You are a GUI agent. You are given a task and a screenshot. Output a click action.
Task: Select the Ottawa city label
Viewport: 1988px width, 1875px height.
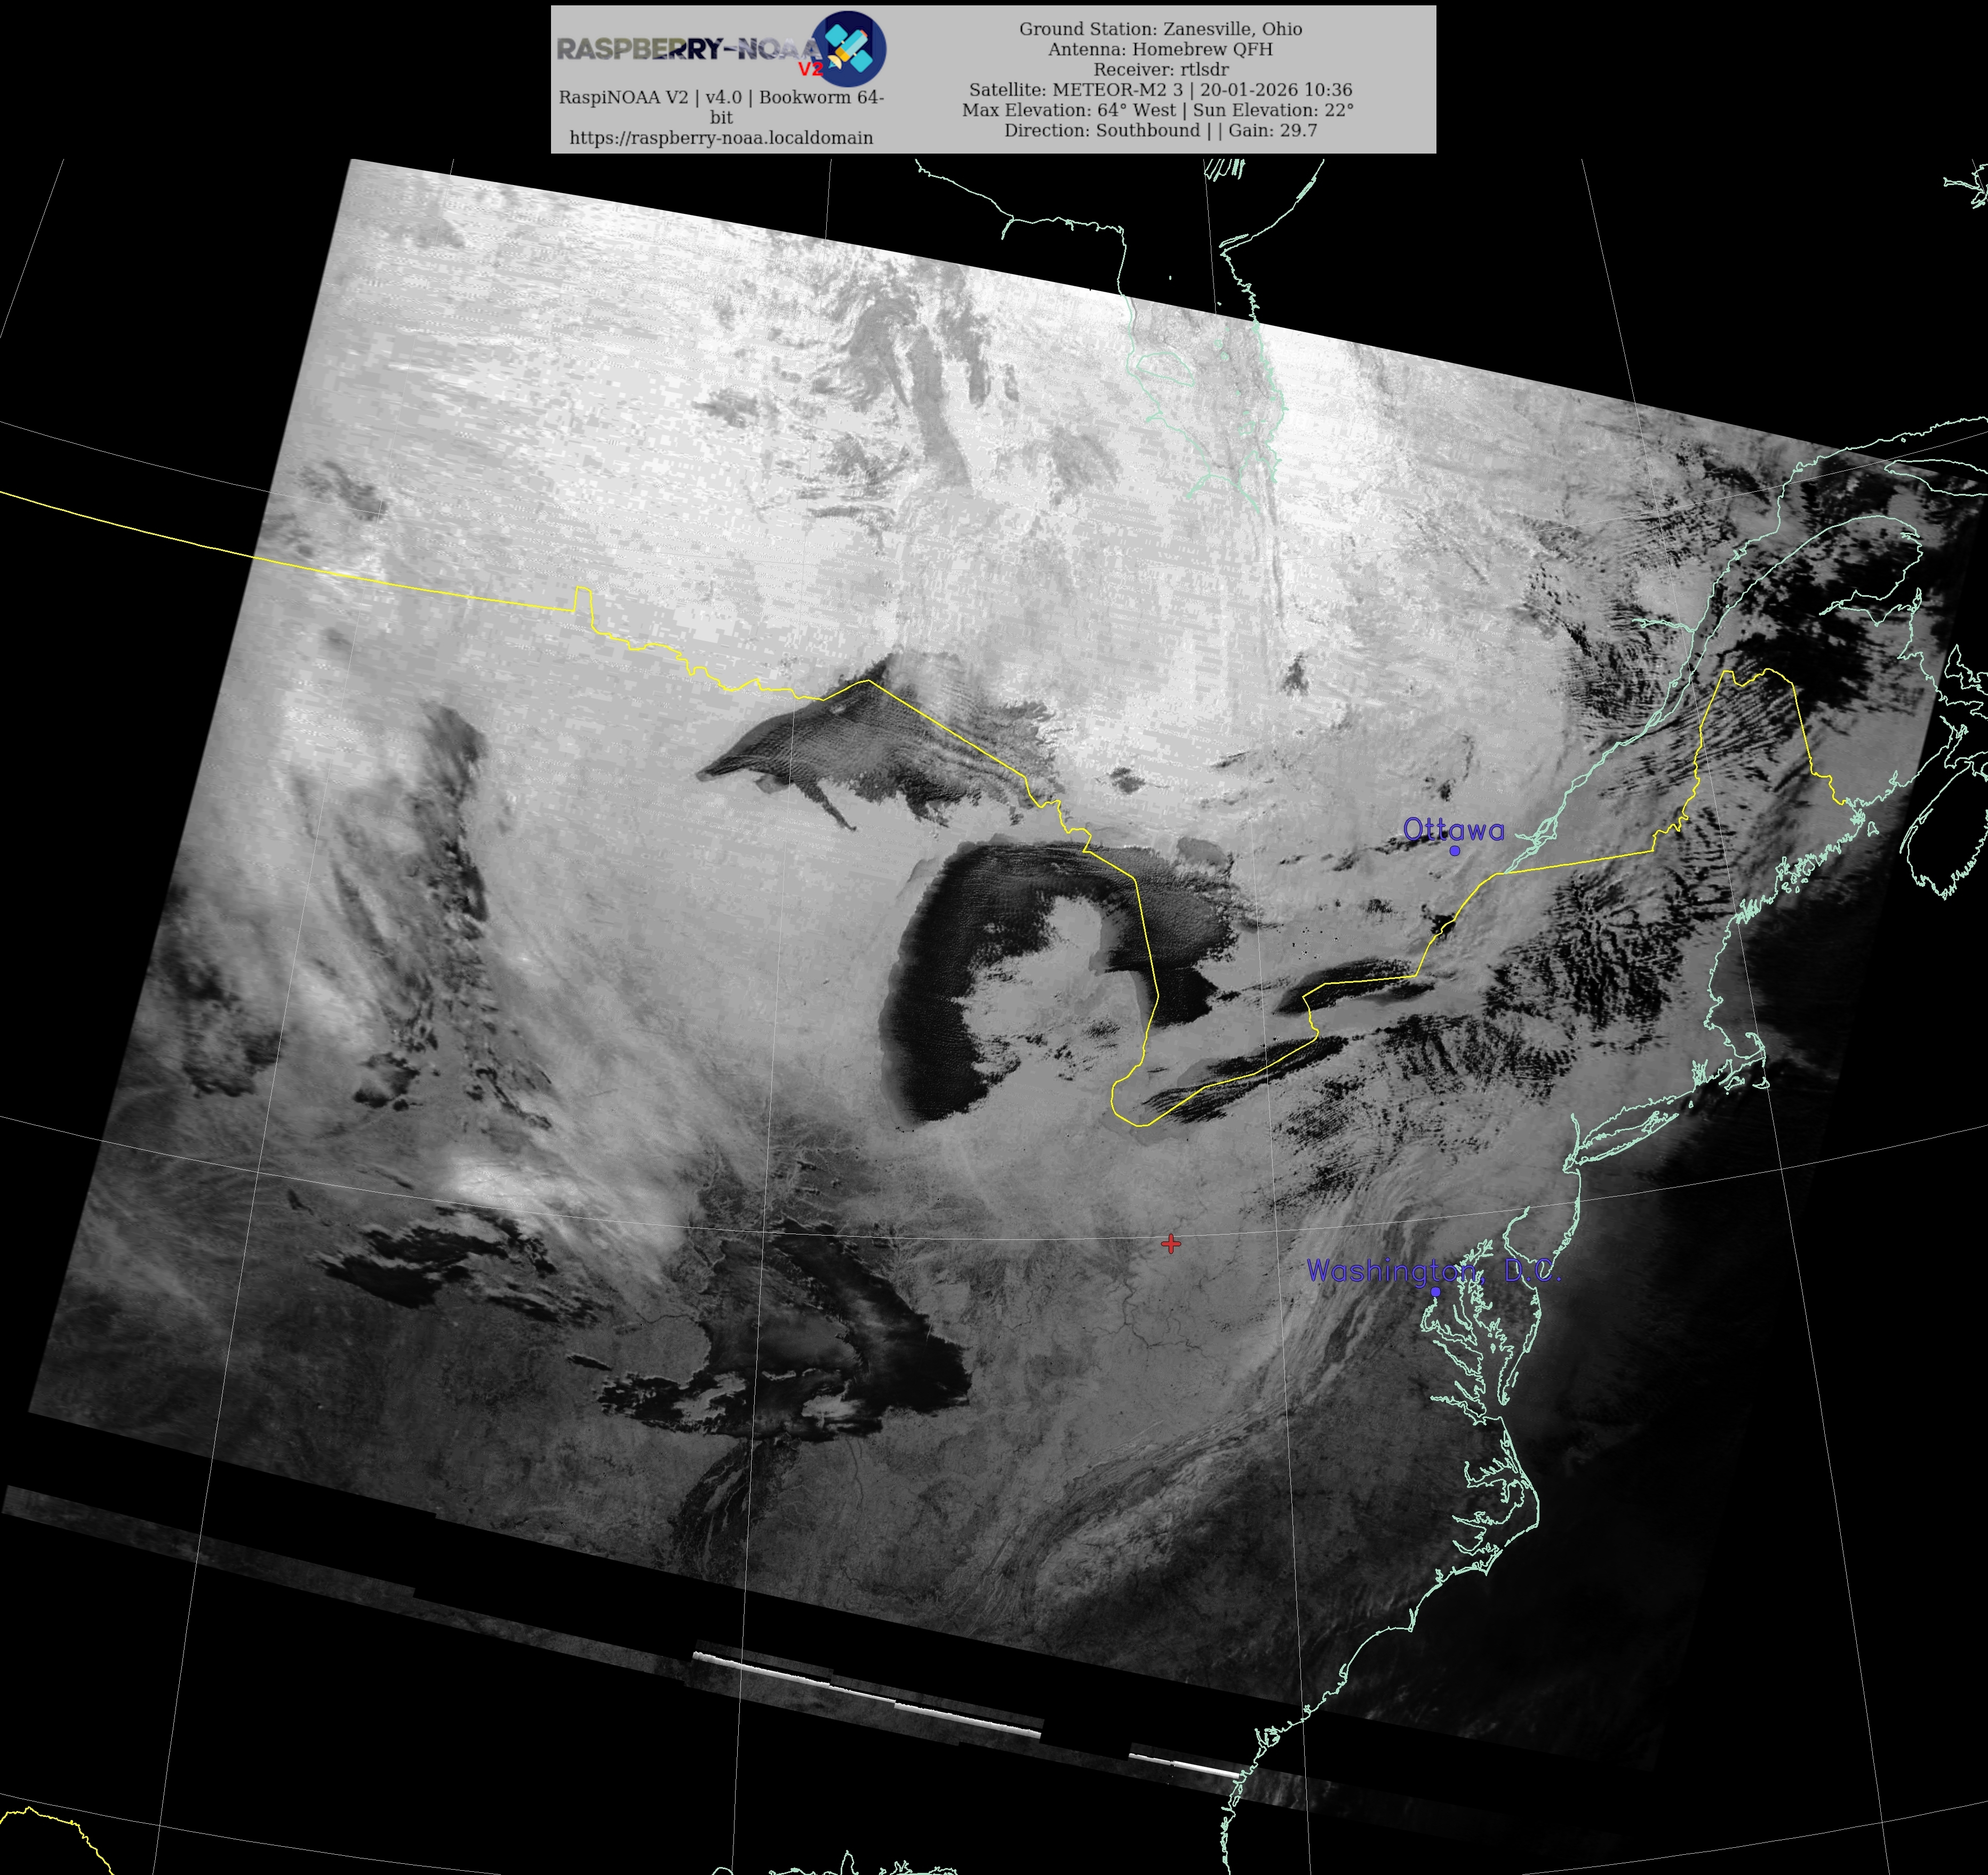pos(1453,829)
